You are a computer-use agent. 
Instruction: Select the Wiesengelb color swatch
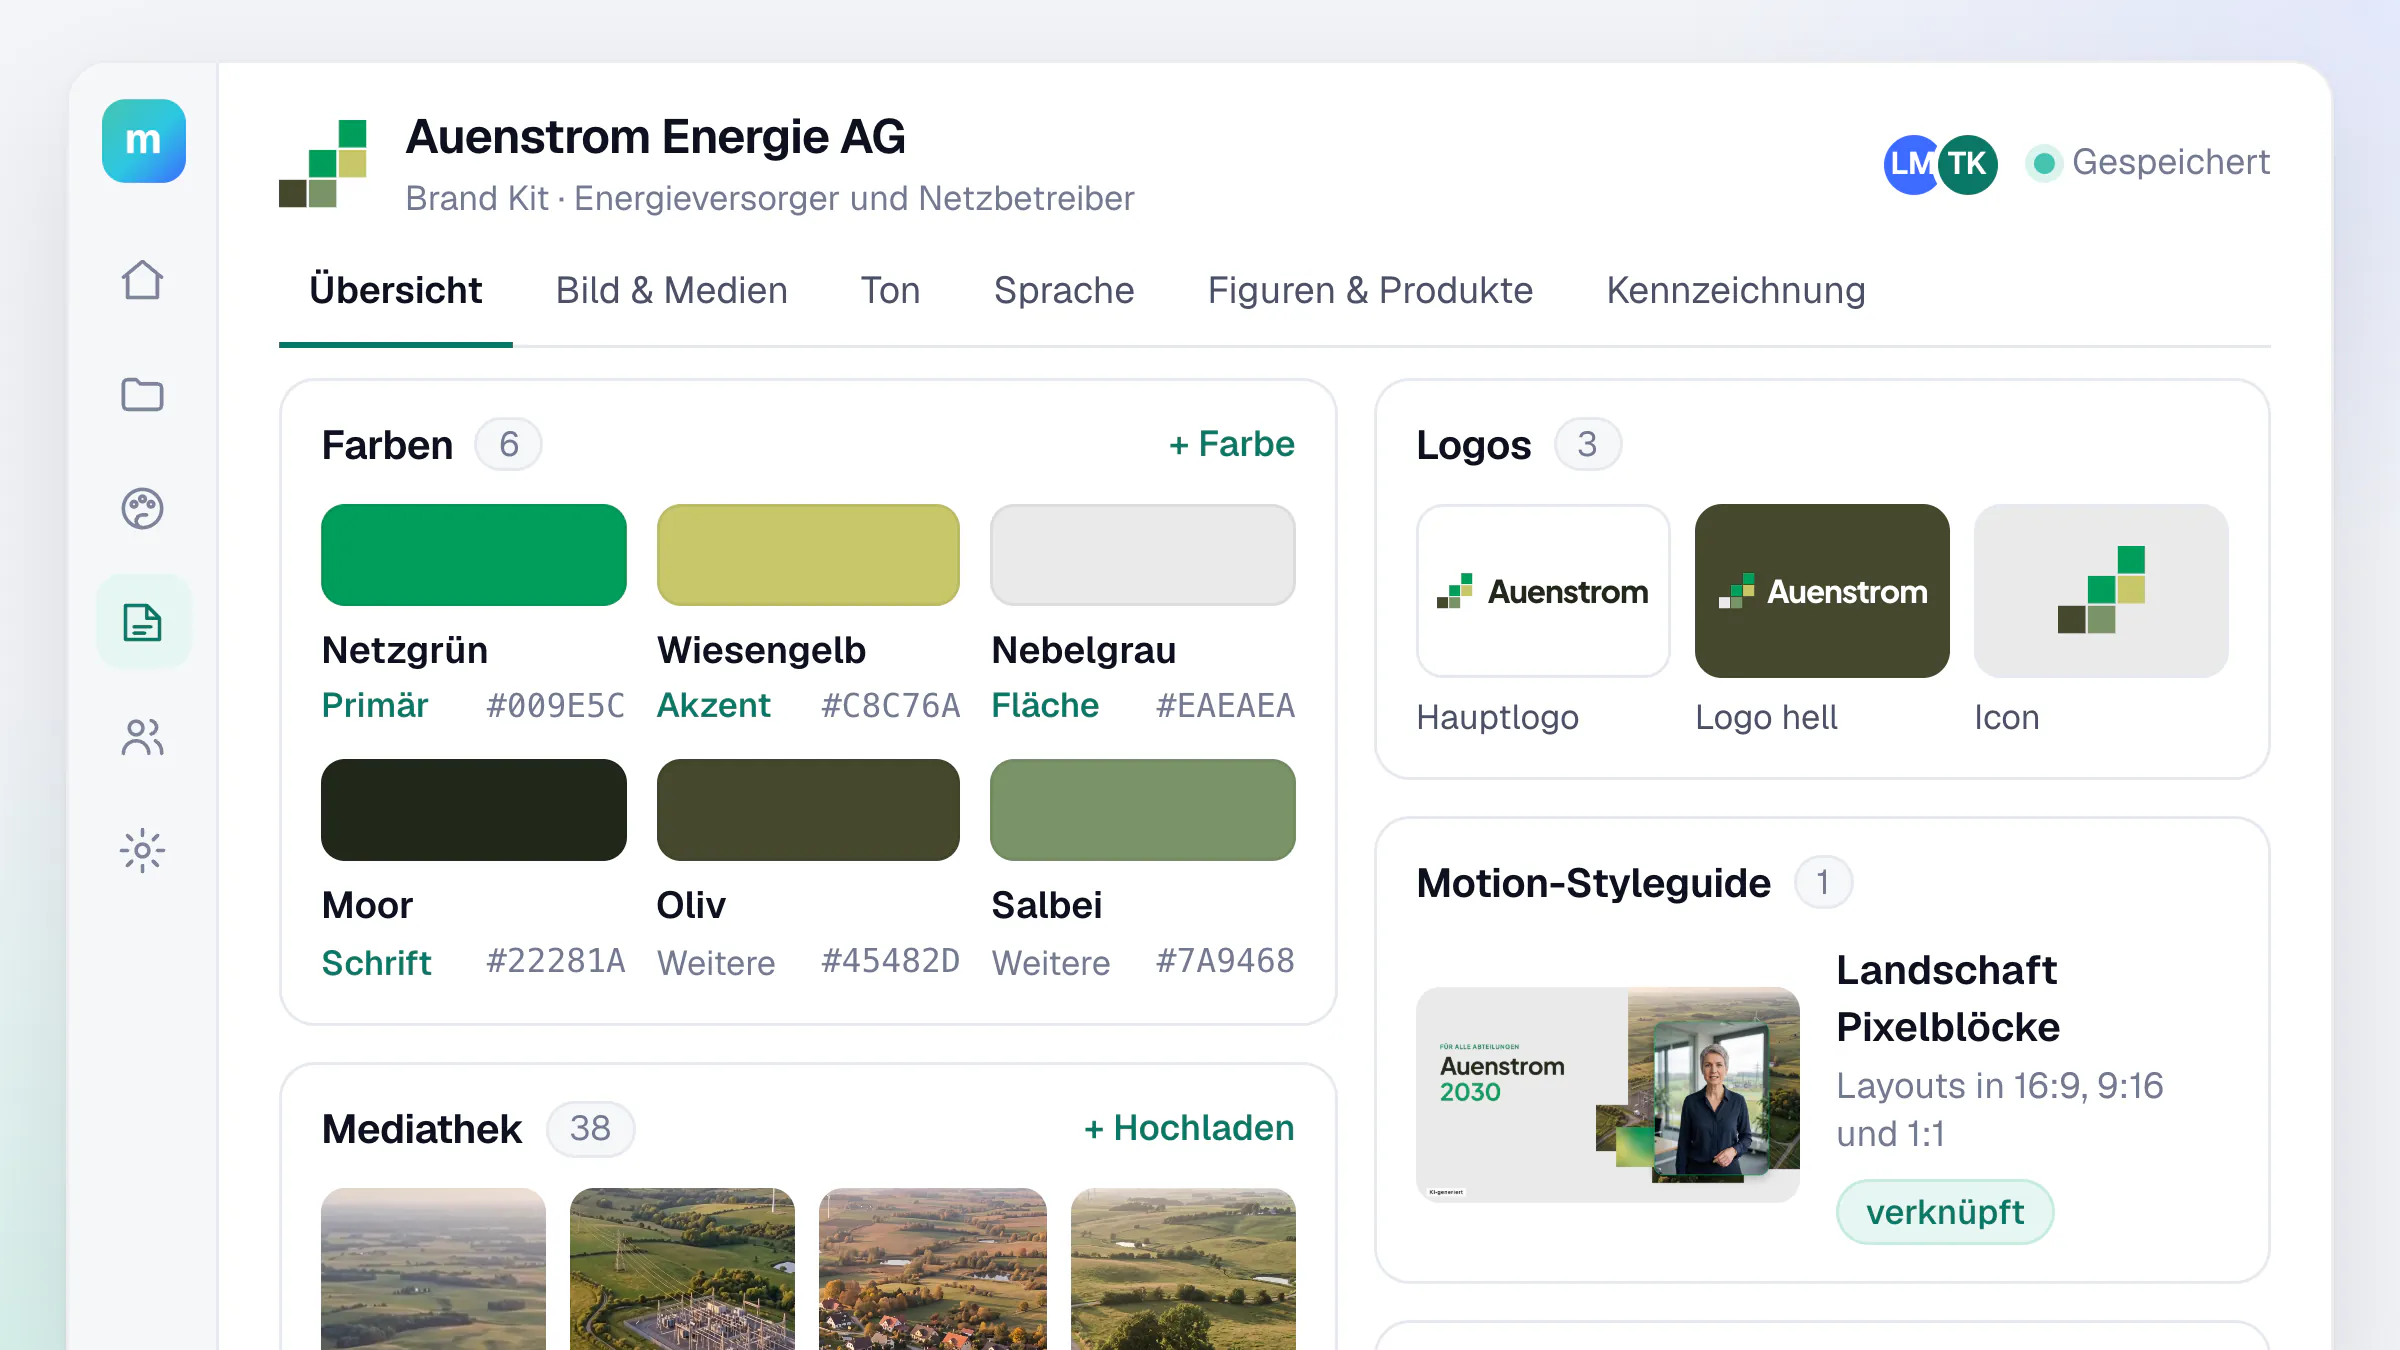click(x=808, y=555)
